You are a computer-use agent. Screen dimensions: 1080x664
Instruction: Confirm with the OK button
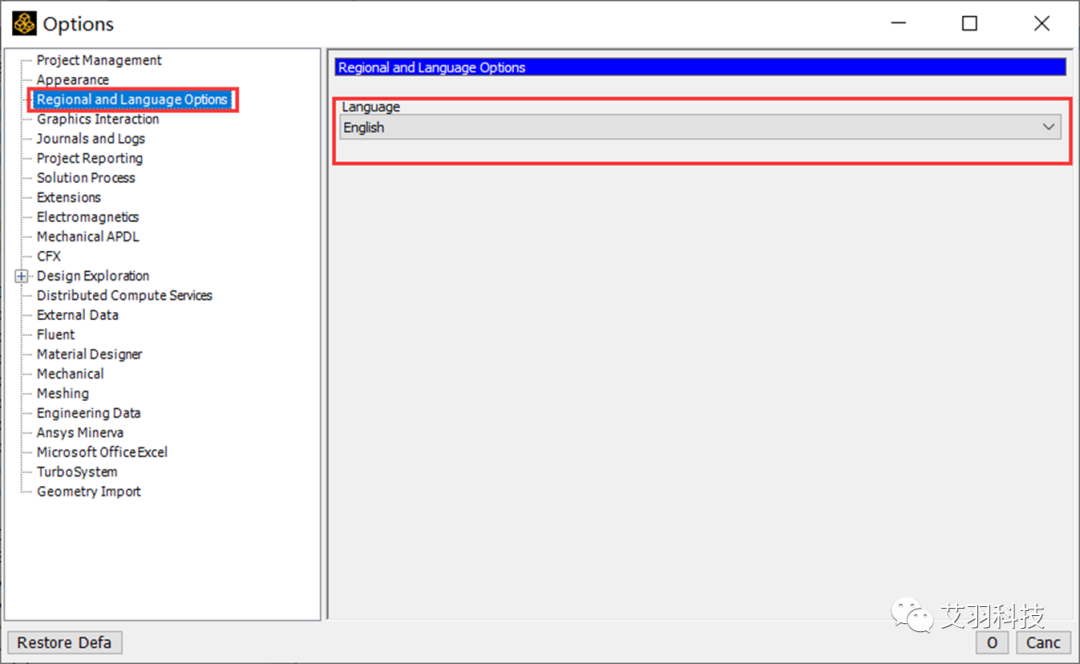(992, 643)
